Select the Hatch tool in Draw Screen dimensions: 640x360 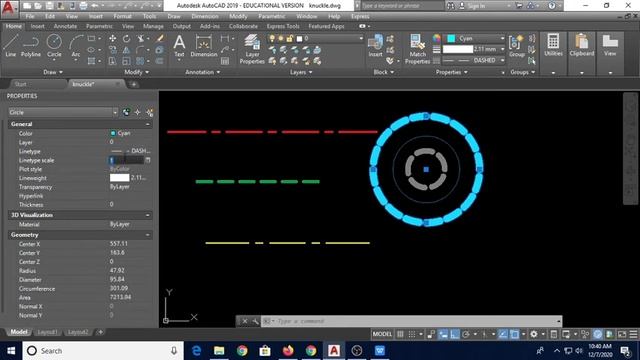pos(91,61)
